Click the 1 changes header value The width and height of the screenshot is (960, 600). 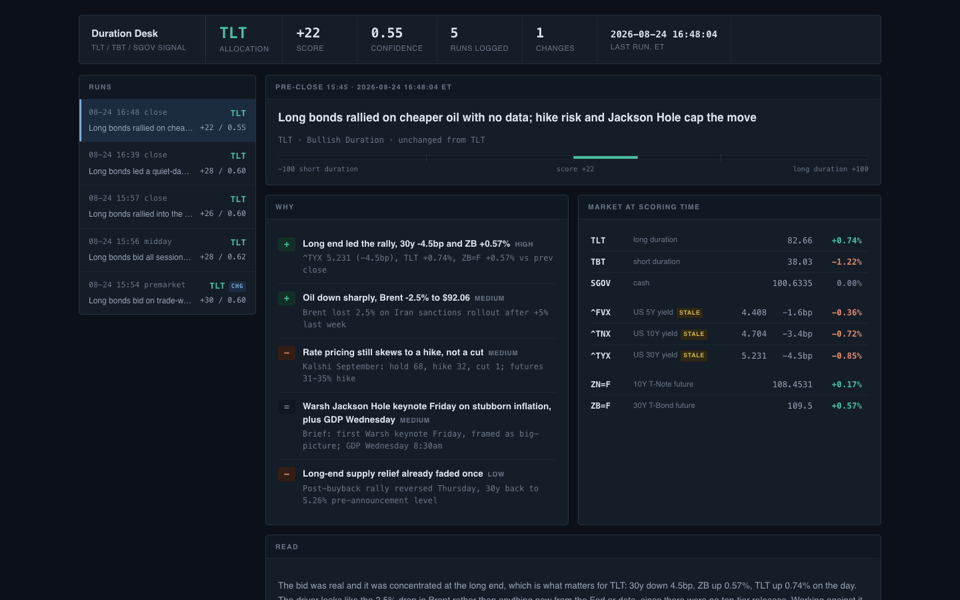click(x=540, y=33)
